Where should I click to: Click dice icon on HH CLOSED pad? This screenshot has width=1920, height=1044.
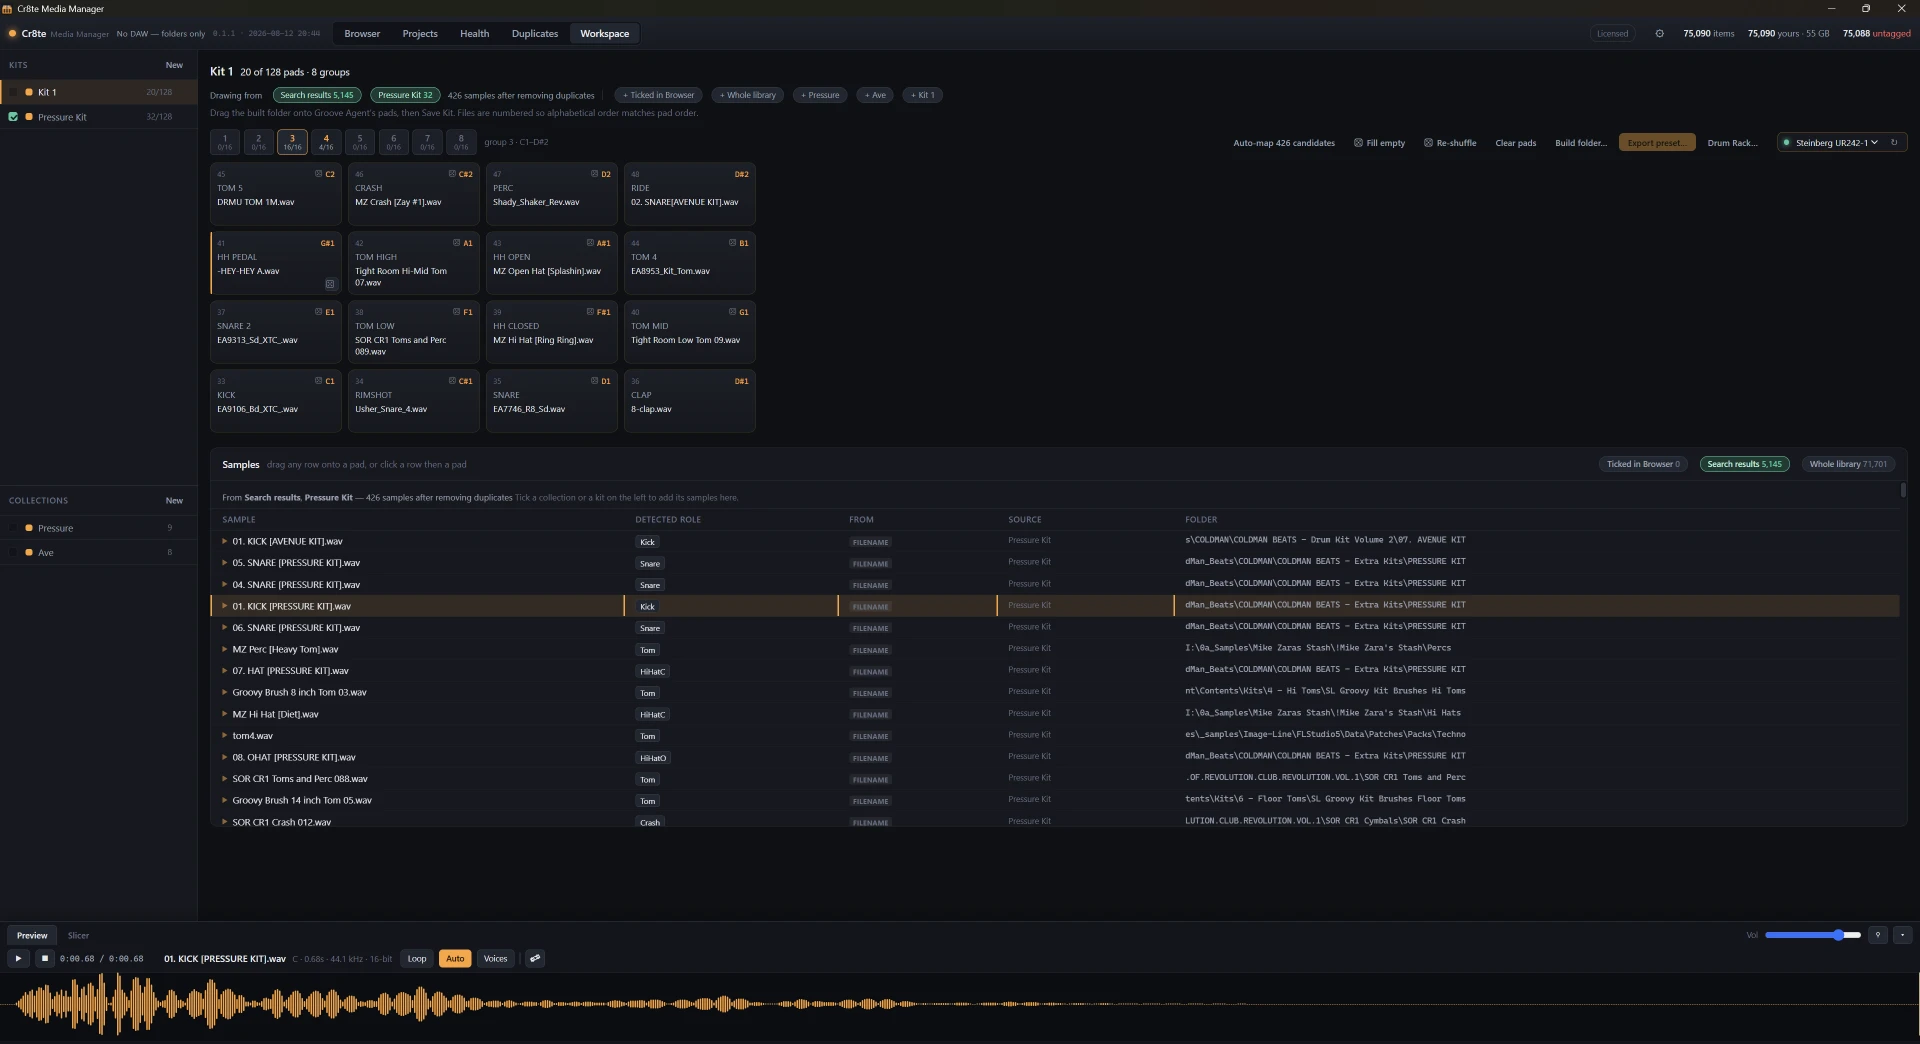coord(590,312)
